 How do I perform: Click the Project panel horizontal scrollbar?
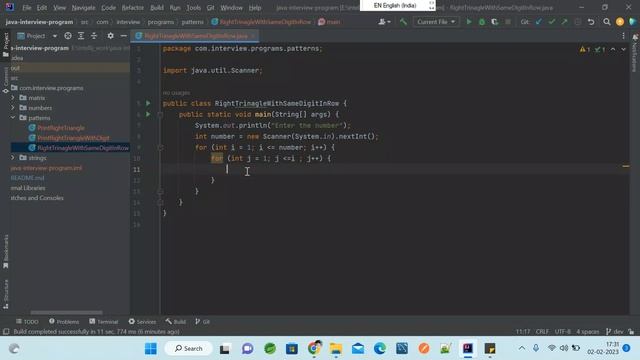[67, 313]
